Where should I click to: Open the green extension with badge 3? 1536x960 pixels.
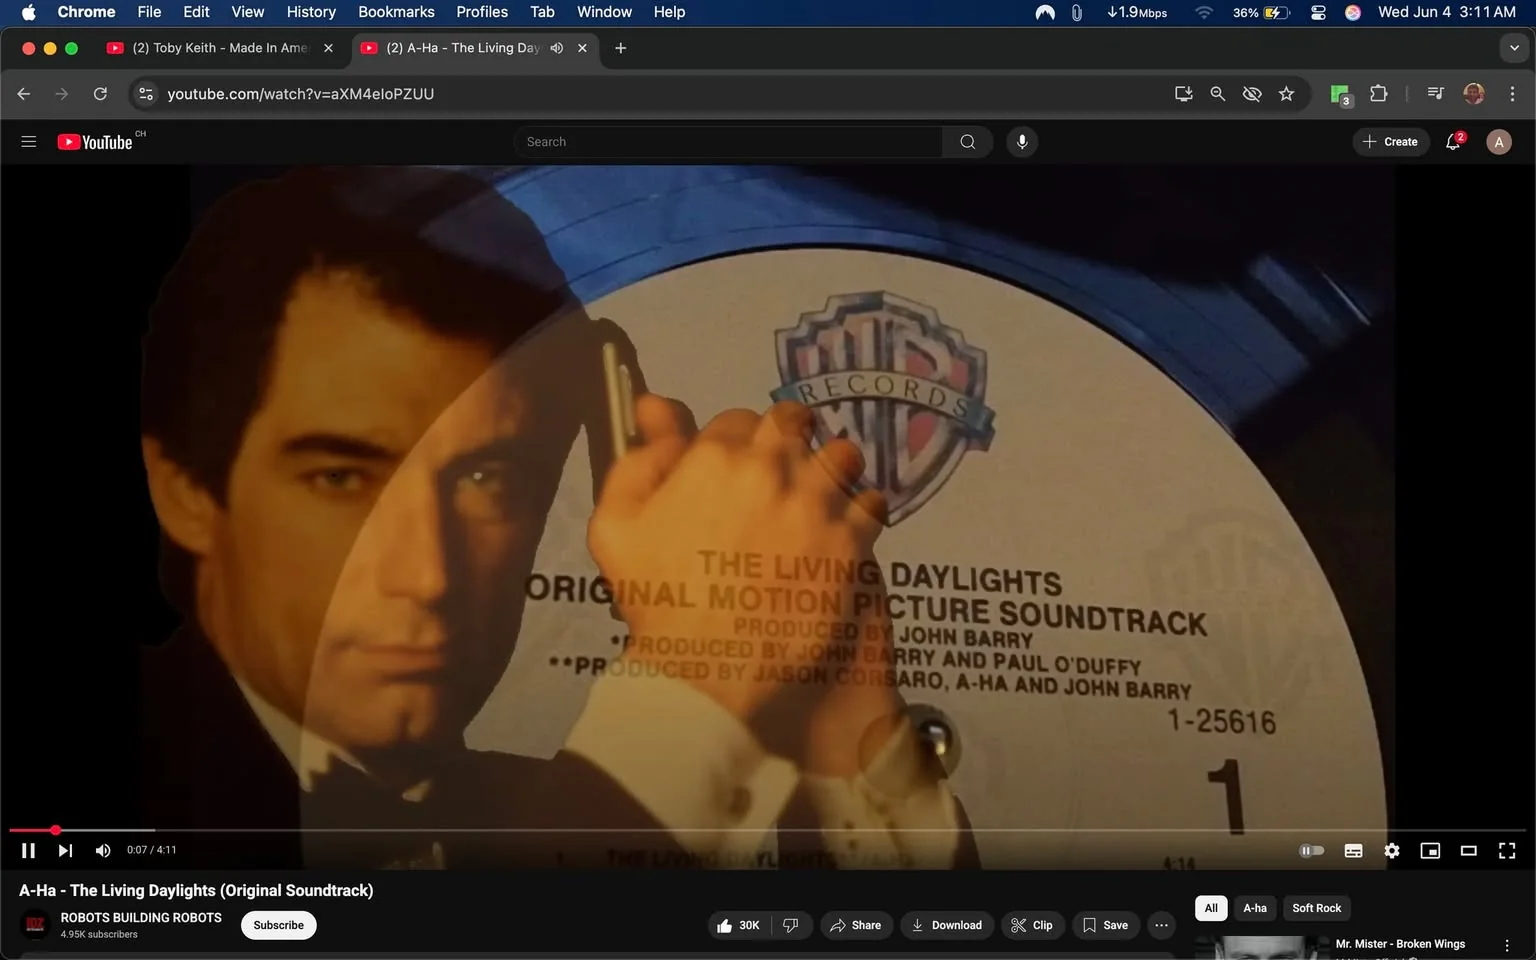click(1341, 94)
